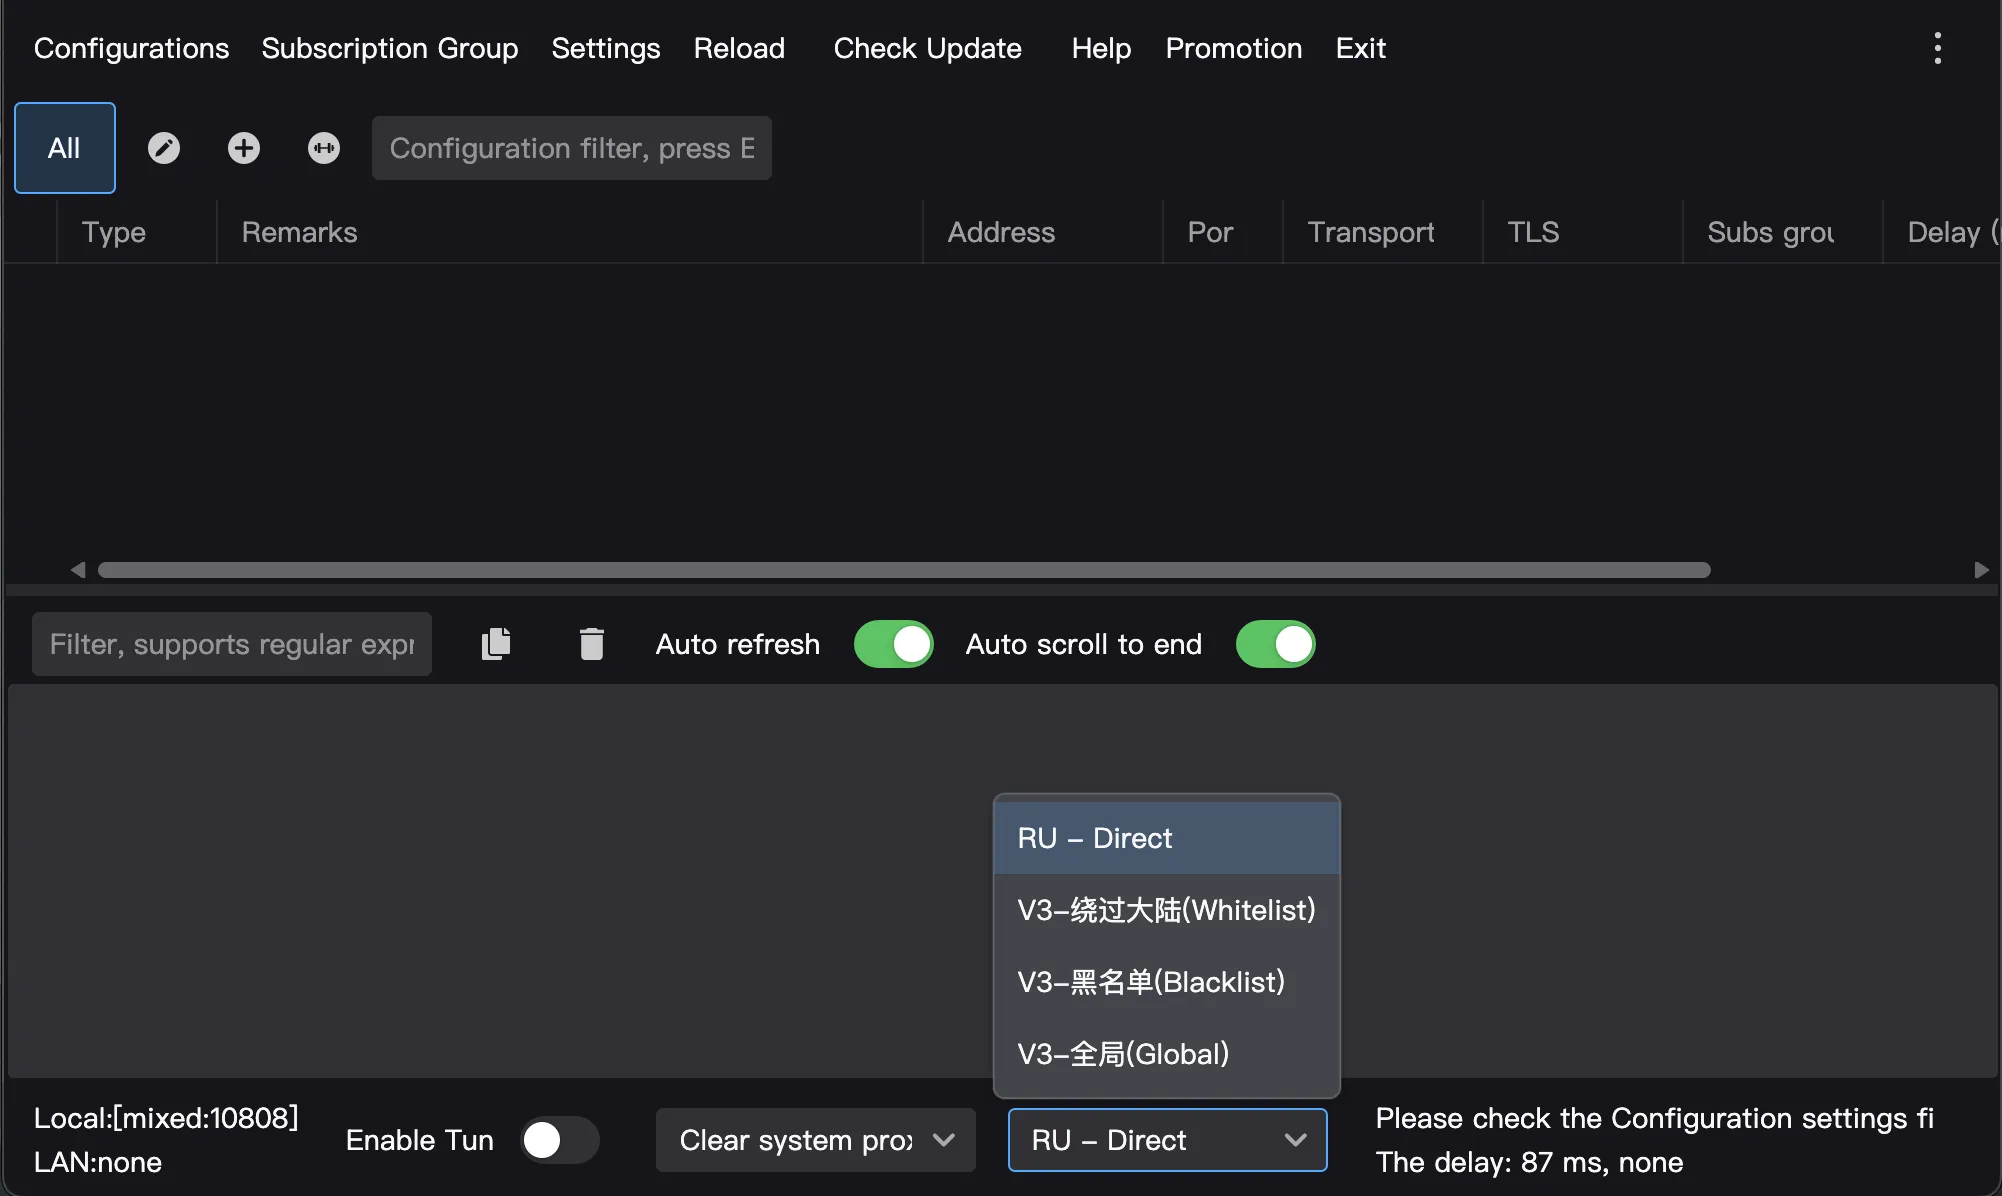Screen dimensions: 2002x1196
Task: Click the right arrow of the horizontal scrollbar
Action: click(1981, 570)
